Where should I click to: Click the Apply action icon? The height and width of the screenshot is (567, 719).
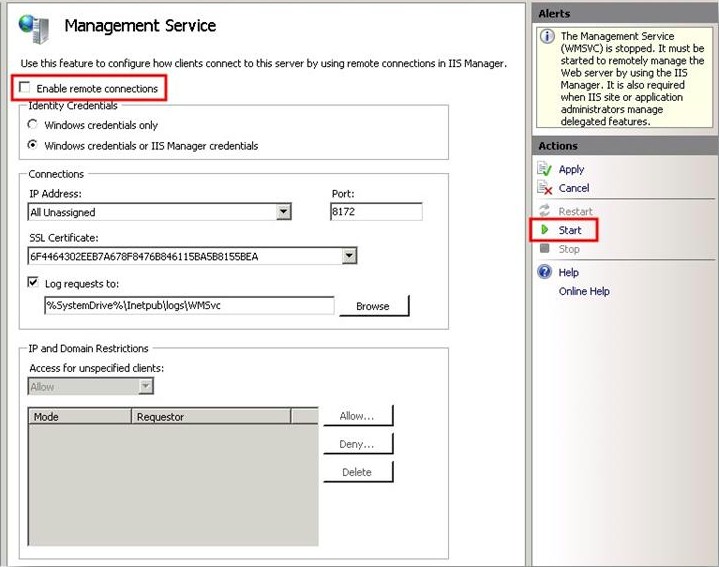click(x=544, y=169)
